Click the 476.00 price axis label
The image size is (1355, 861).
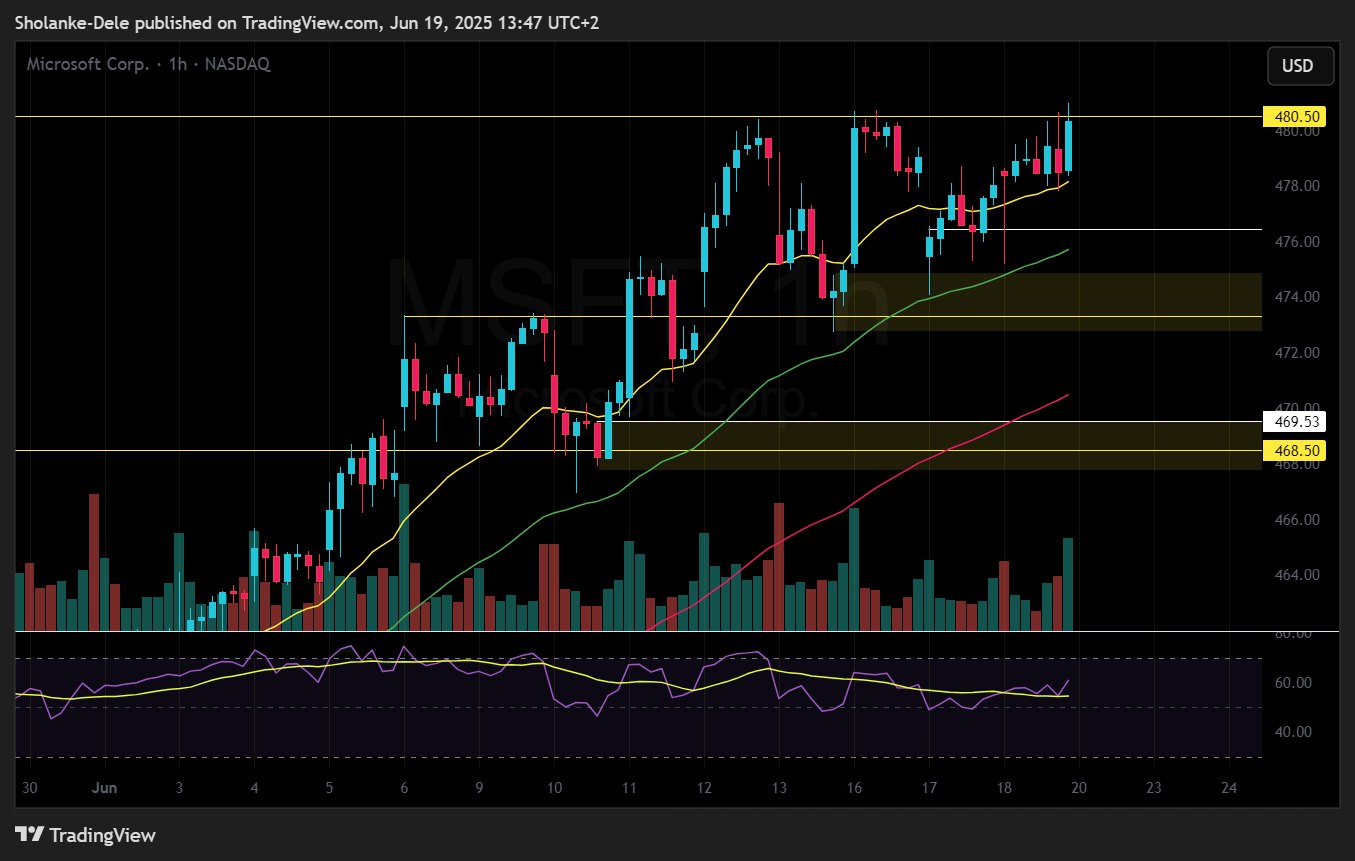click(1299, 242)
